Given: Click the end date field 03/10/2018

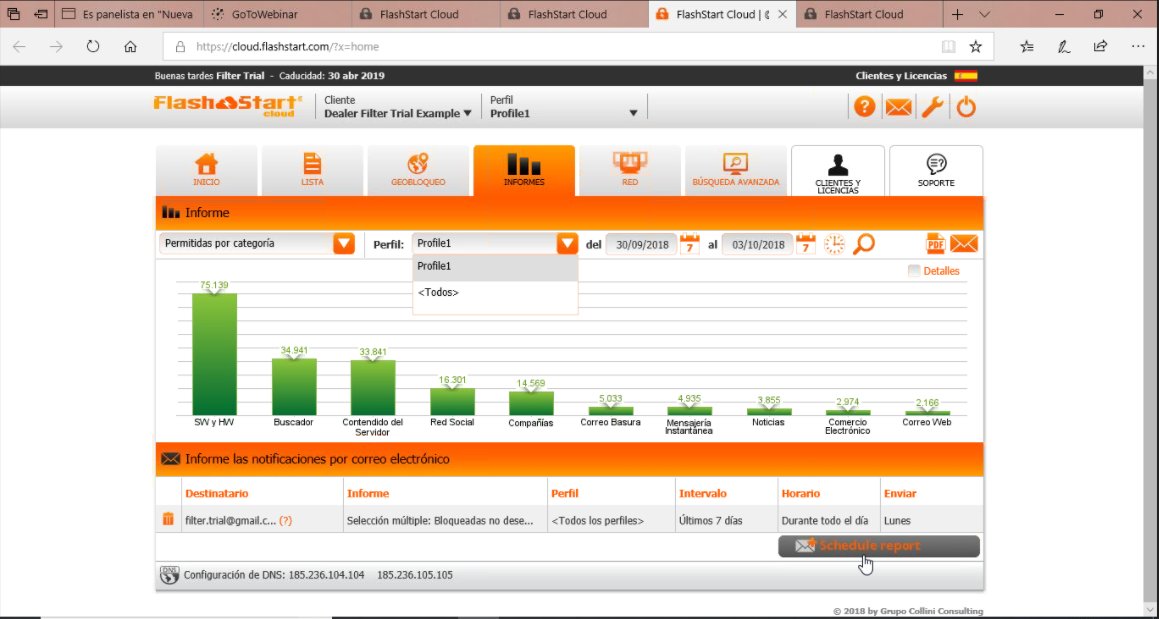Looking at the screenshot, I should (x=758, y=244).
